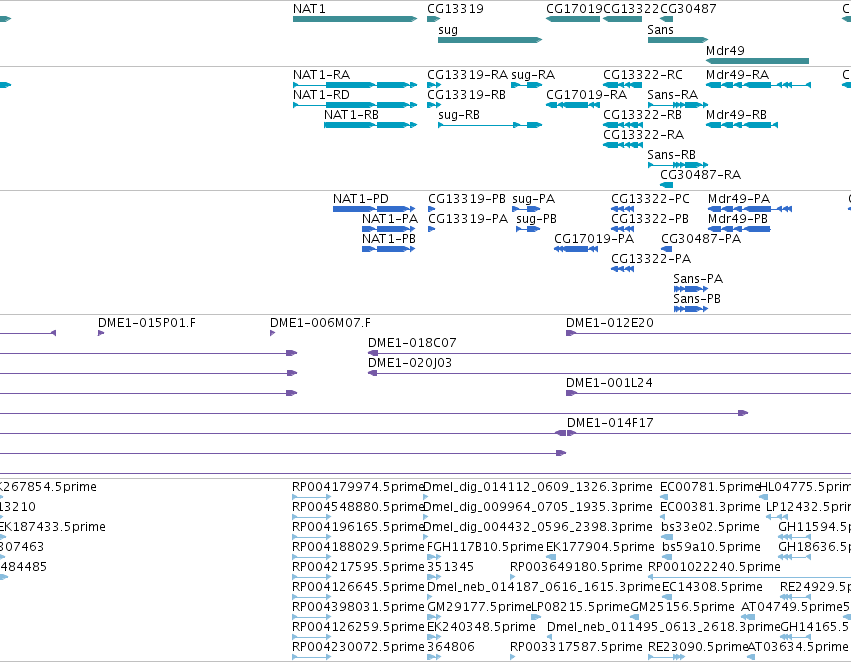Select the CG13319-RB transcript
The width and height of the screenshot is (851, 662).
(x=434, y=105)
